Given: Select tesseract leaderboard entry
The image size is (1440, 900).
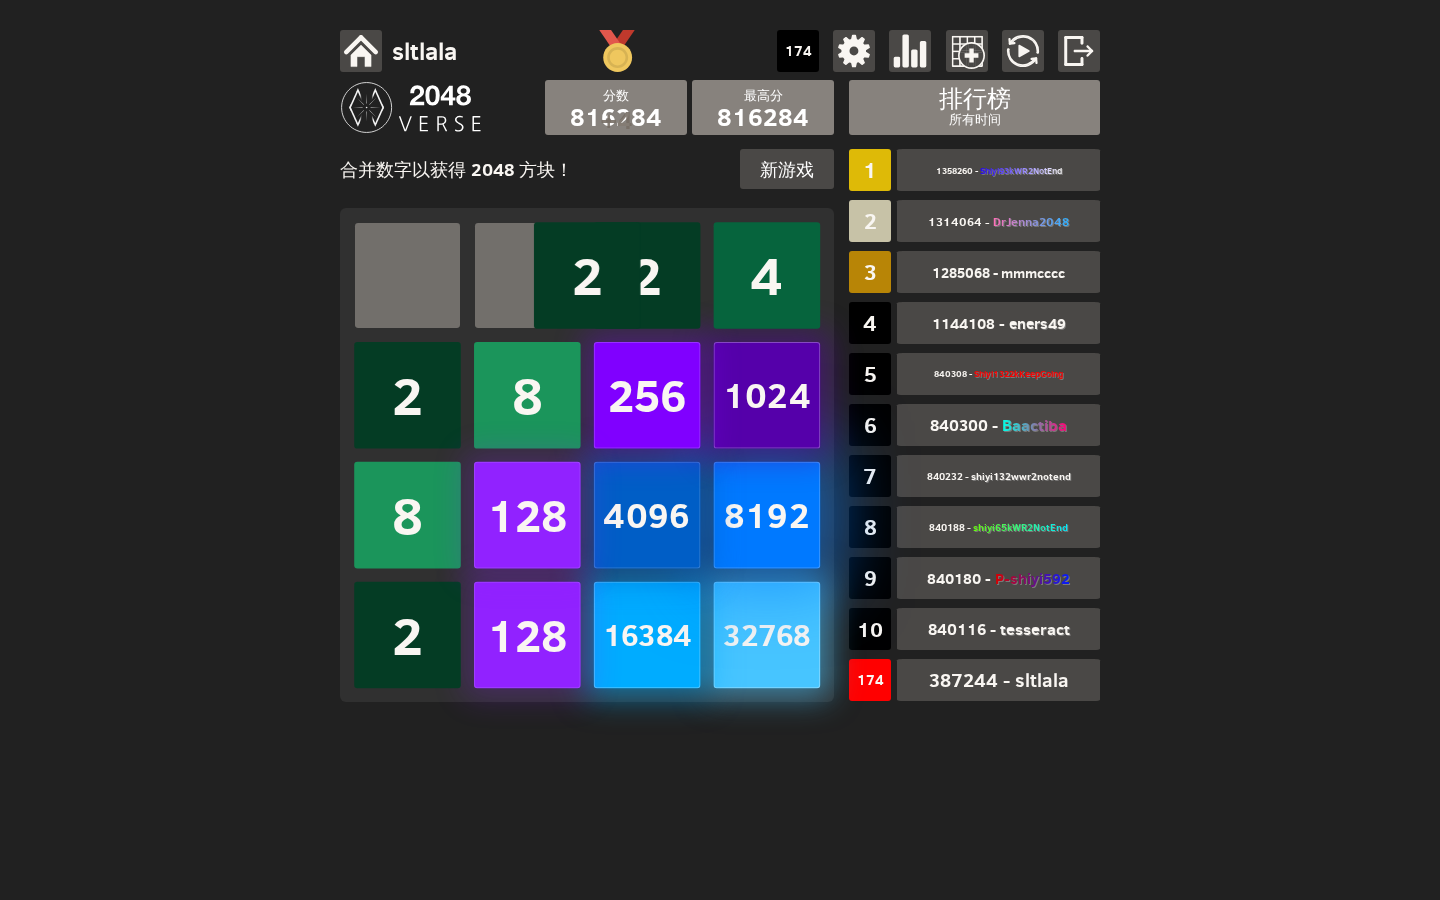Looking at the screenshot, I should click(x=998, y=629).
